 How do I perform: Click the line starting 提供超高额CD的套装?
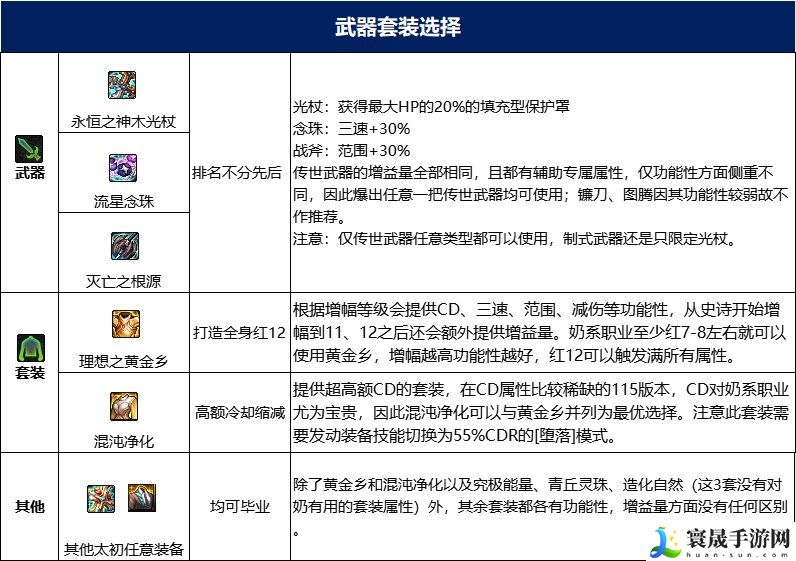(x=541, y=389)
